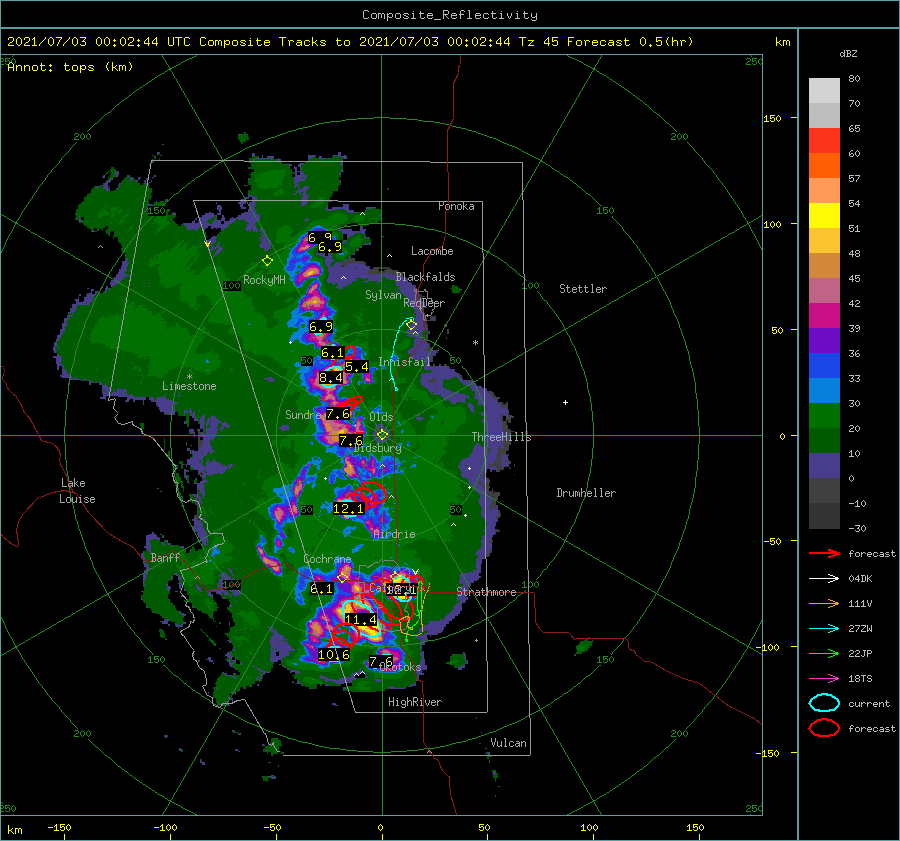
Task: Click the 'Annot: tops (km)' label
Action: [x=70, y=67]
